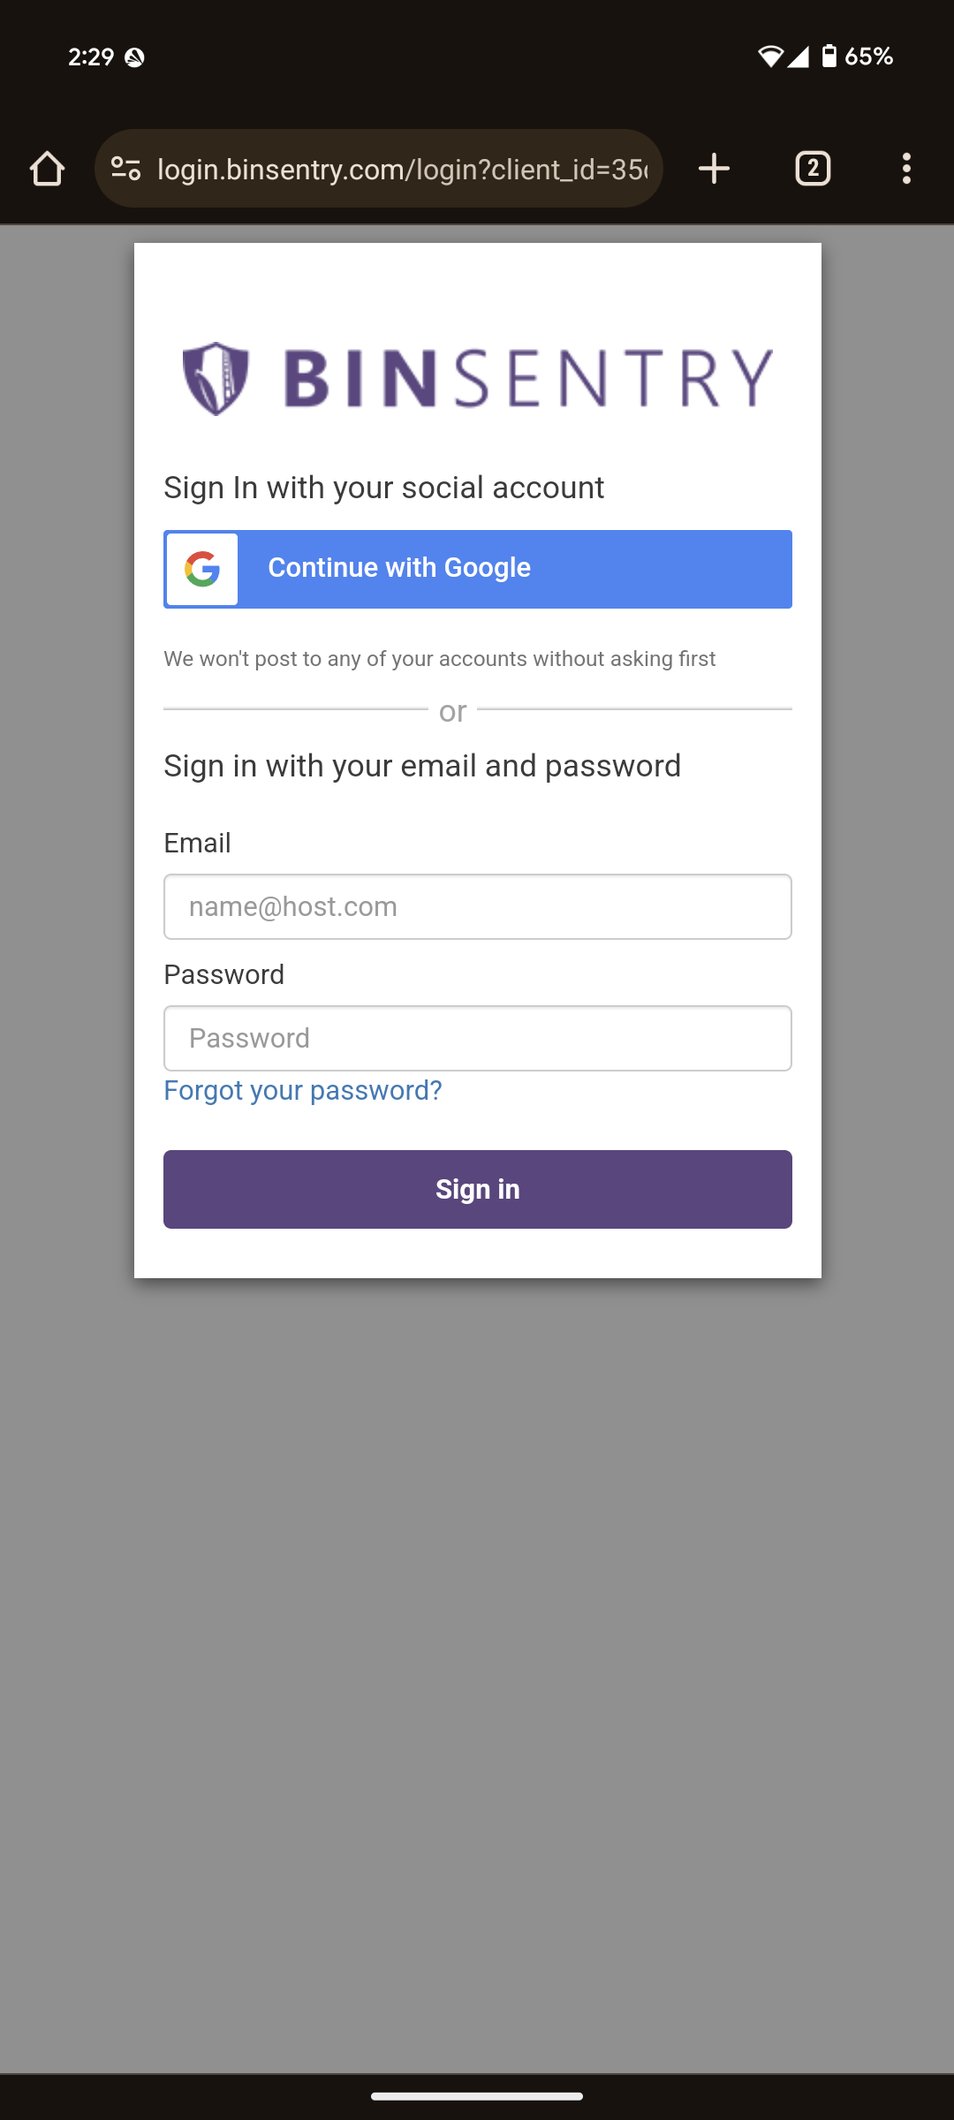
Task: Tap the bottom navigation gesture bar
Action: click(477, 2095)
